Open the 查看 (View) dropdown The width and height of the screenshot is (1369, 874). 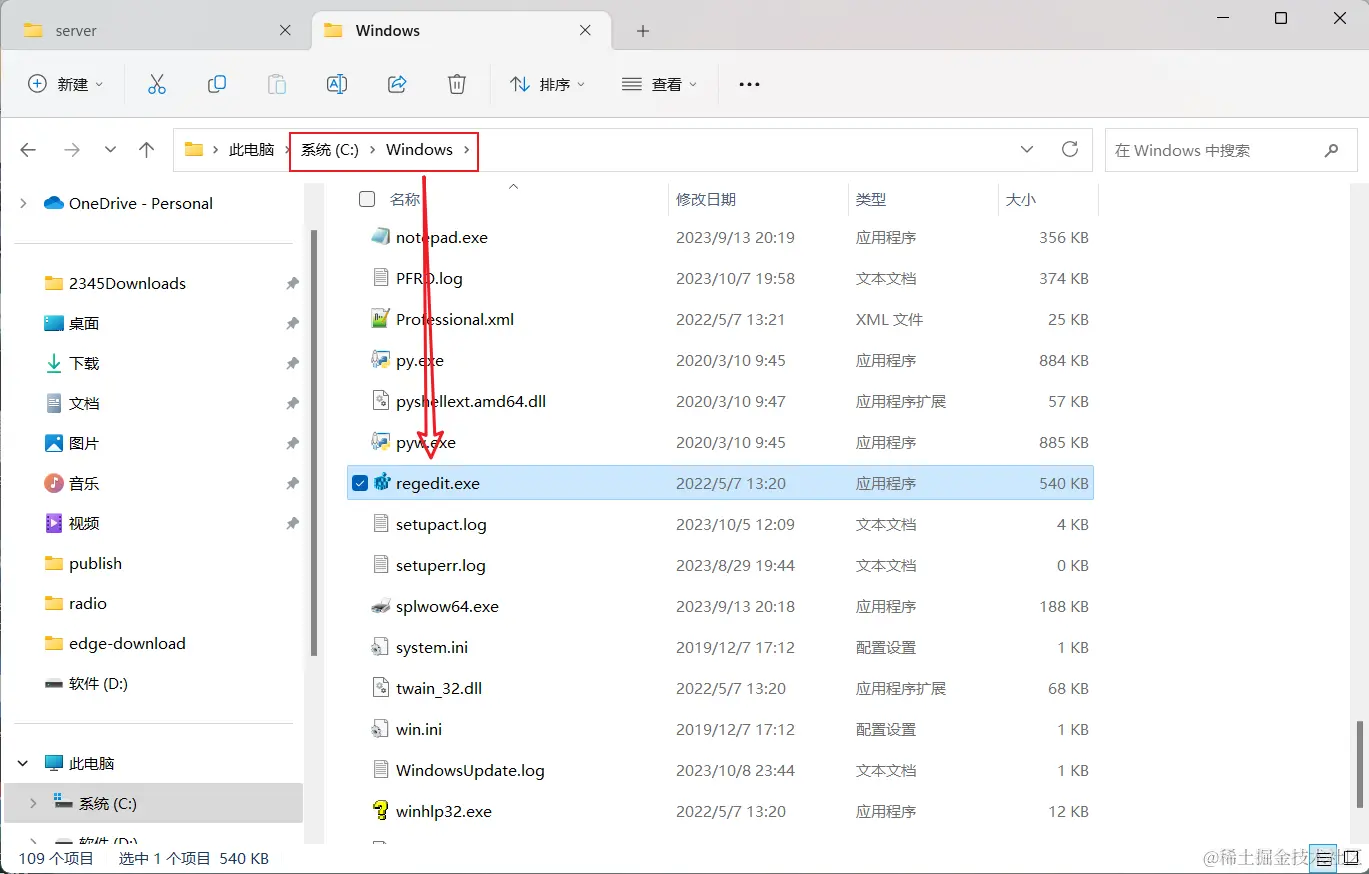[x=659, y=85]
